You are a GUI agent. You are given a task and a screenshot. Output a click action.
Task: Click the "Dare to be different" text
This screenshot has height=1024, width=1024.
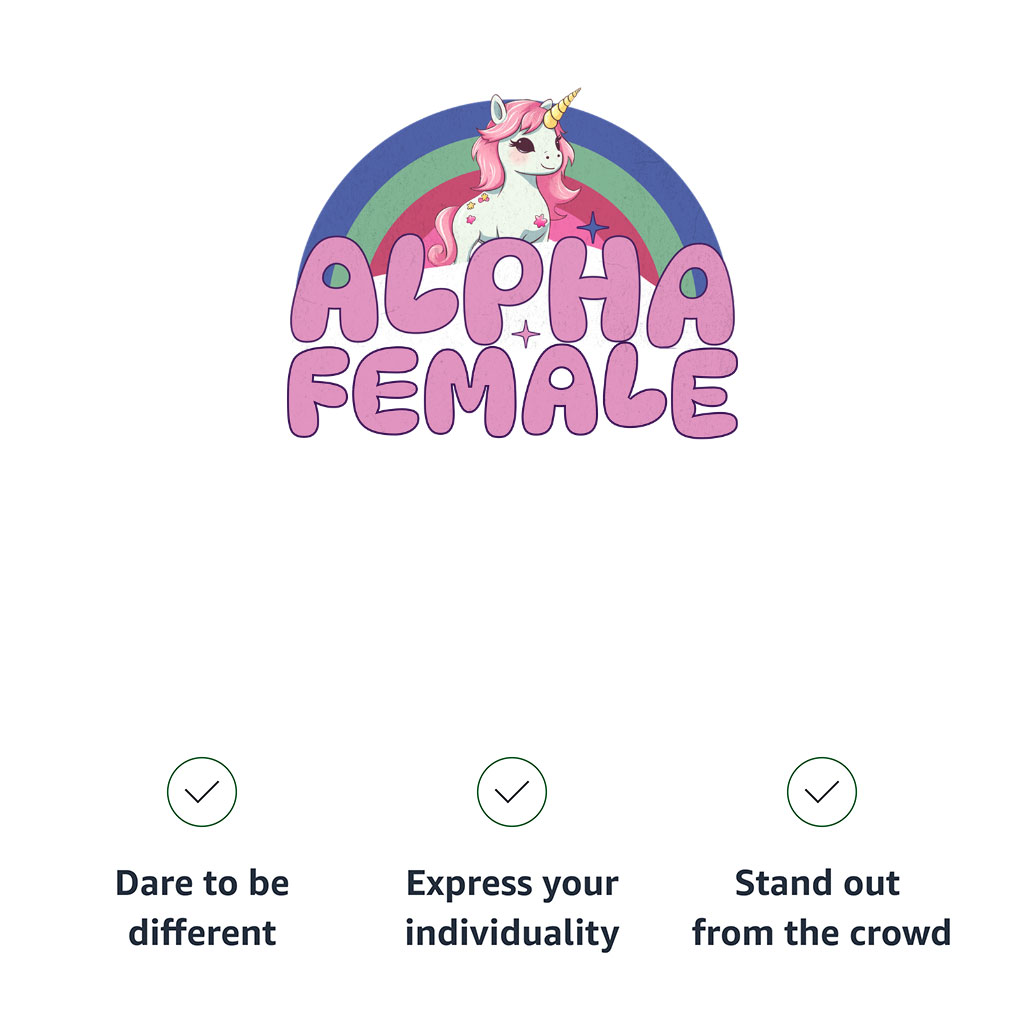[202, 907]
